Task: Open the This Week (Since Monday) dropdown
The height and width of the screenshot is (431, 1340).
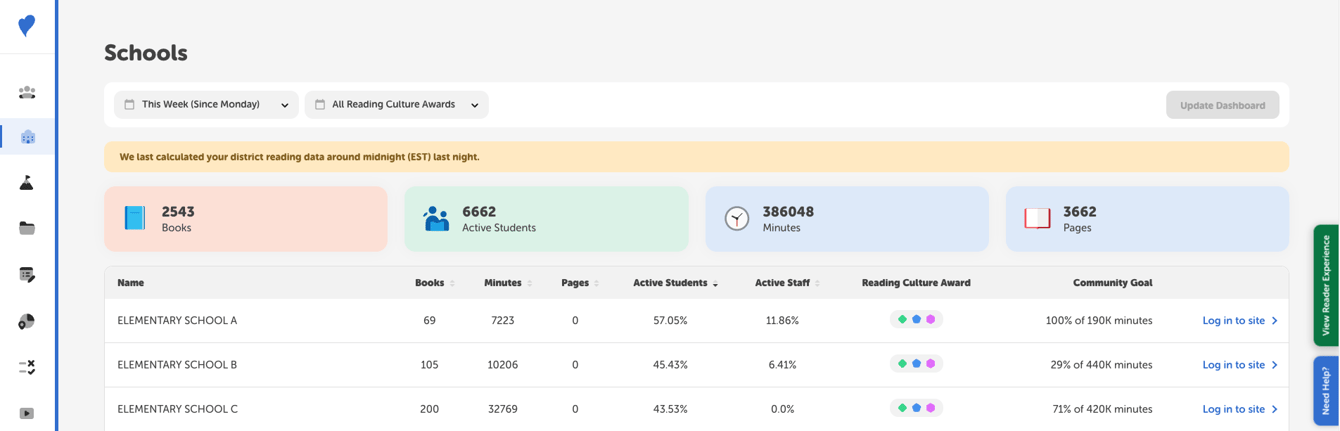Action: click(x=206, y=104)
